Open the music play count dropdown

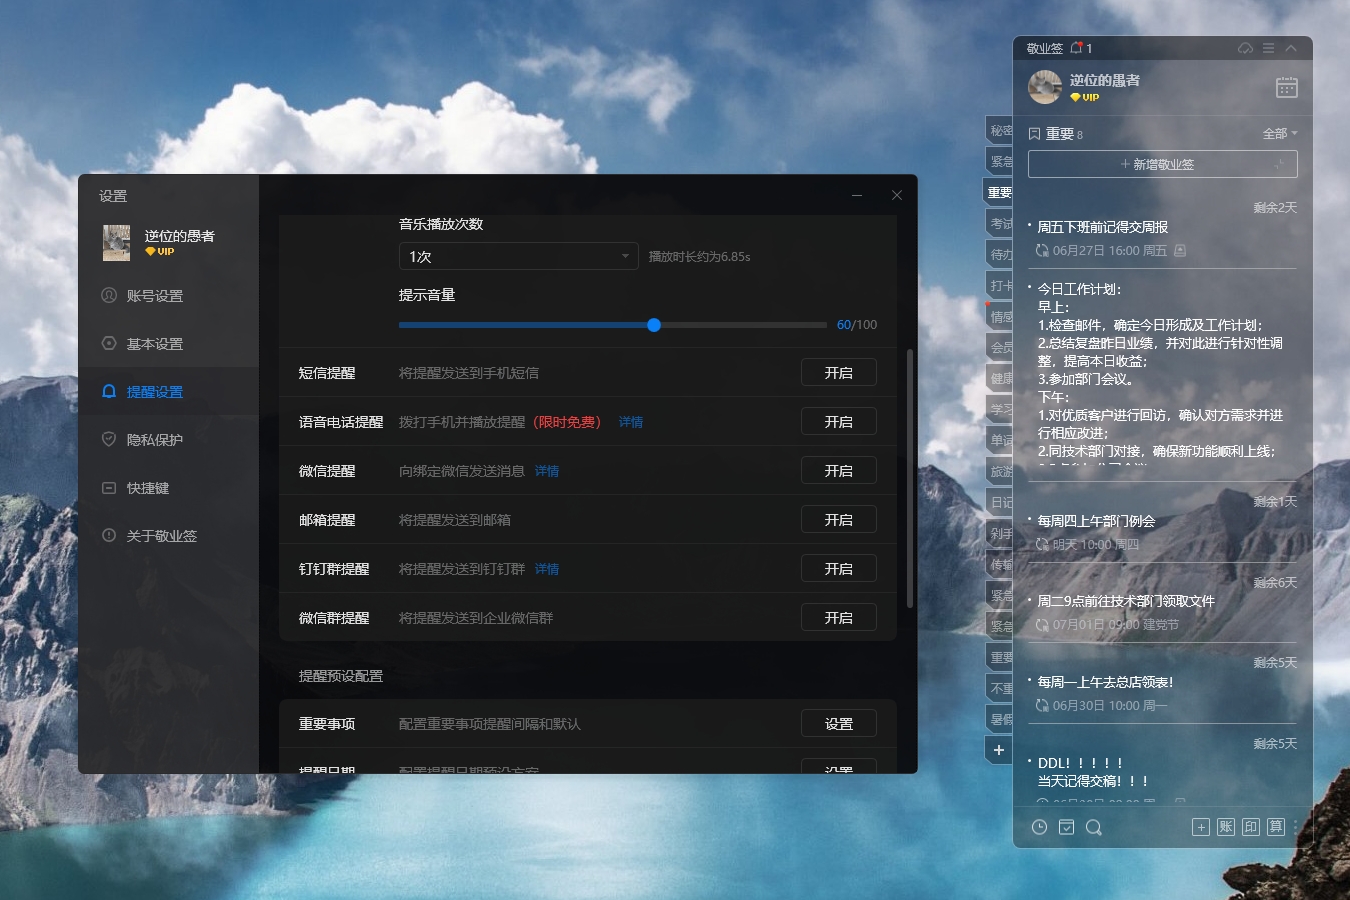[x=518, y=257]
